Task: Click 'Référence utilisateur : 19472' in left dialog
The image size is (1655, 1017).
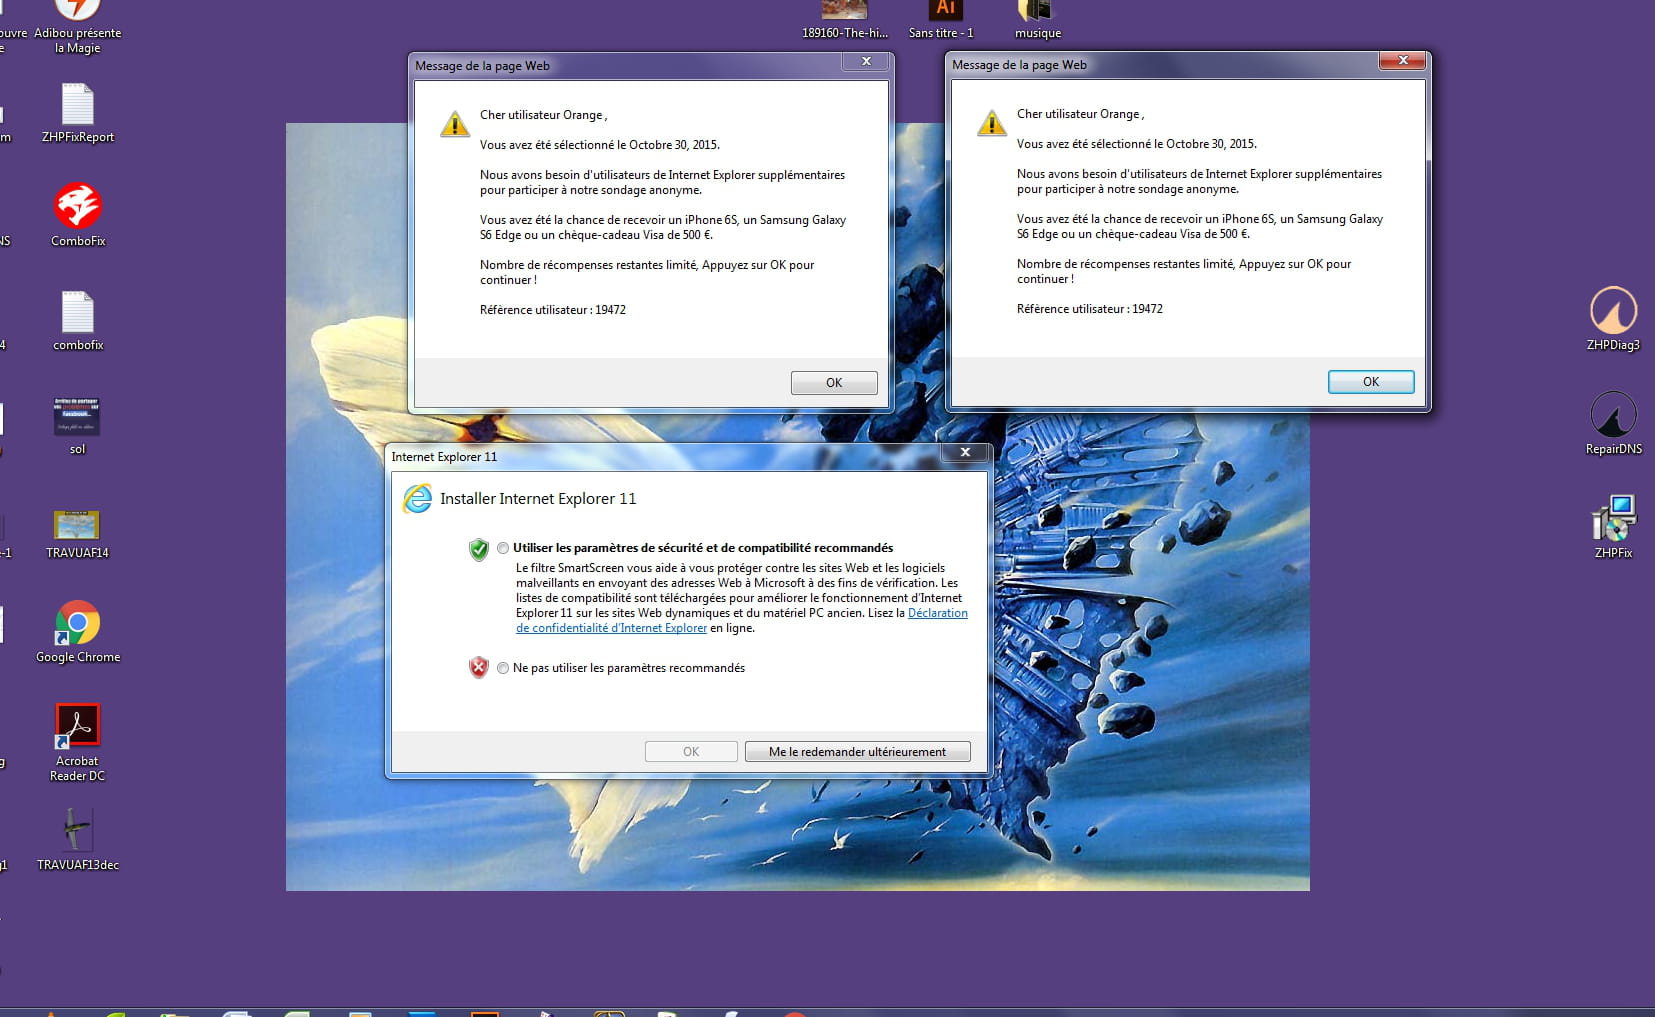Action: coord(553,310)
